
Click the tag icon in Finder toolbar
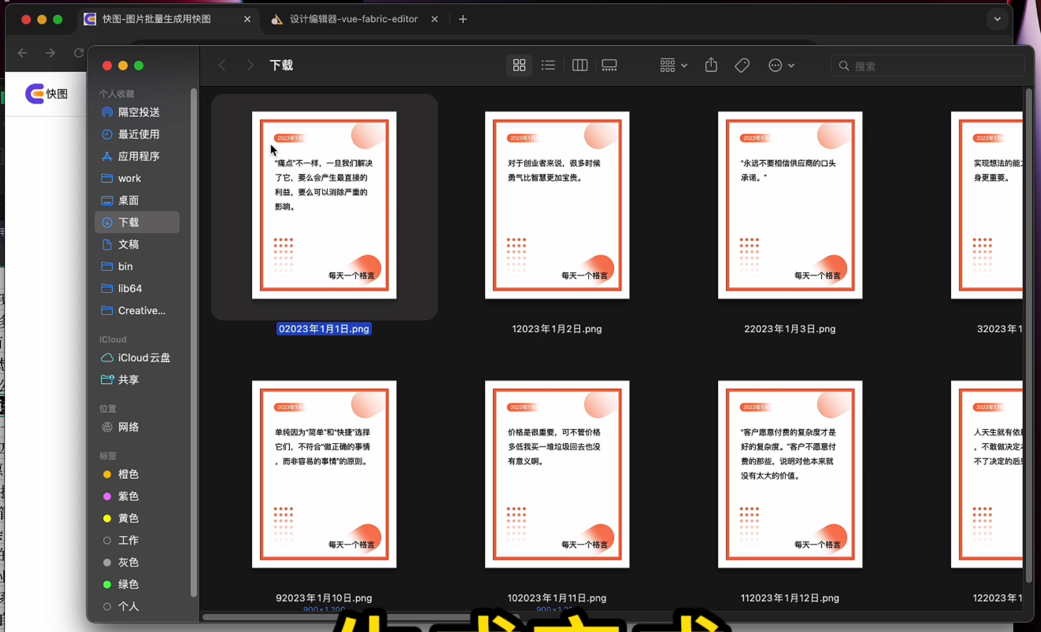742,66
